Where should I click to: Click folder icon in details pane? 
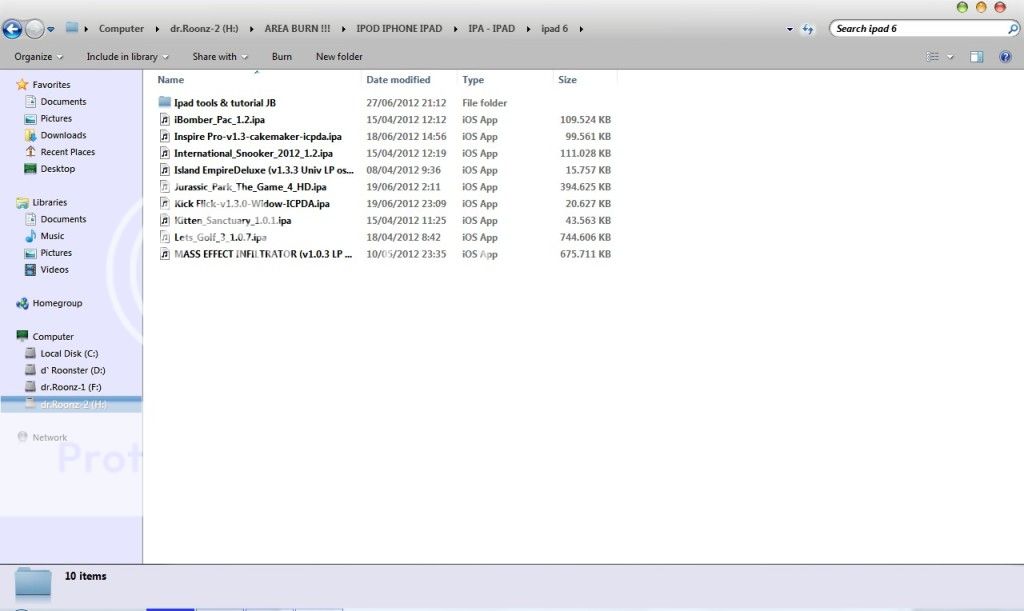click(x=33, y=583)
